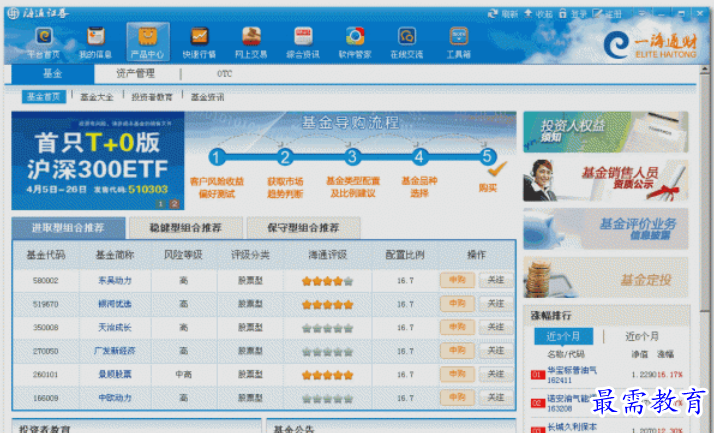Click 申购 for fund 519670
Viewport: 714px width, 433px height.
(458, 304)
